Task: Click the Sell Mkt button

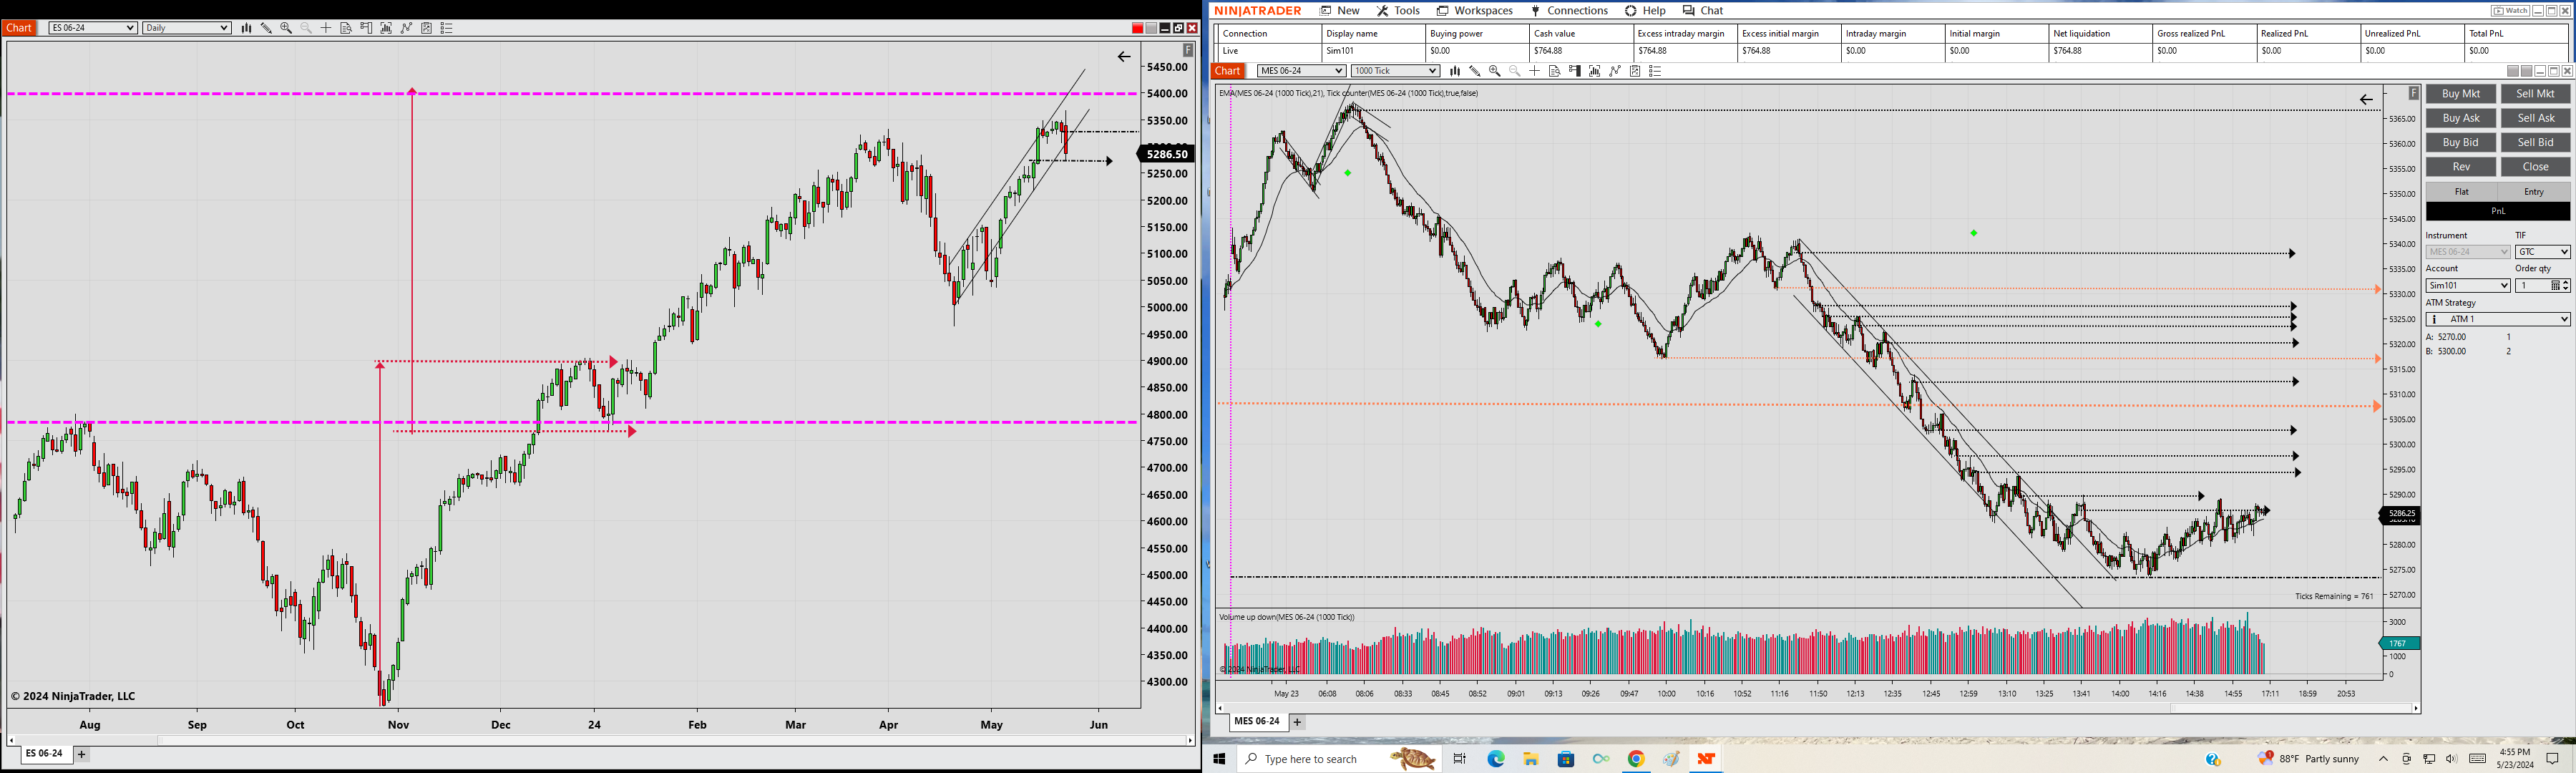Action: pyautogui.click(x=2535, y=94)
